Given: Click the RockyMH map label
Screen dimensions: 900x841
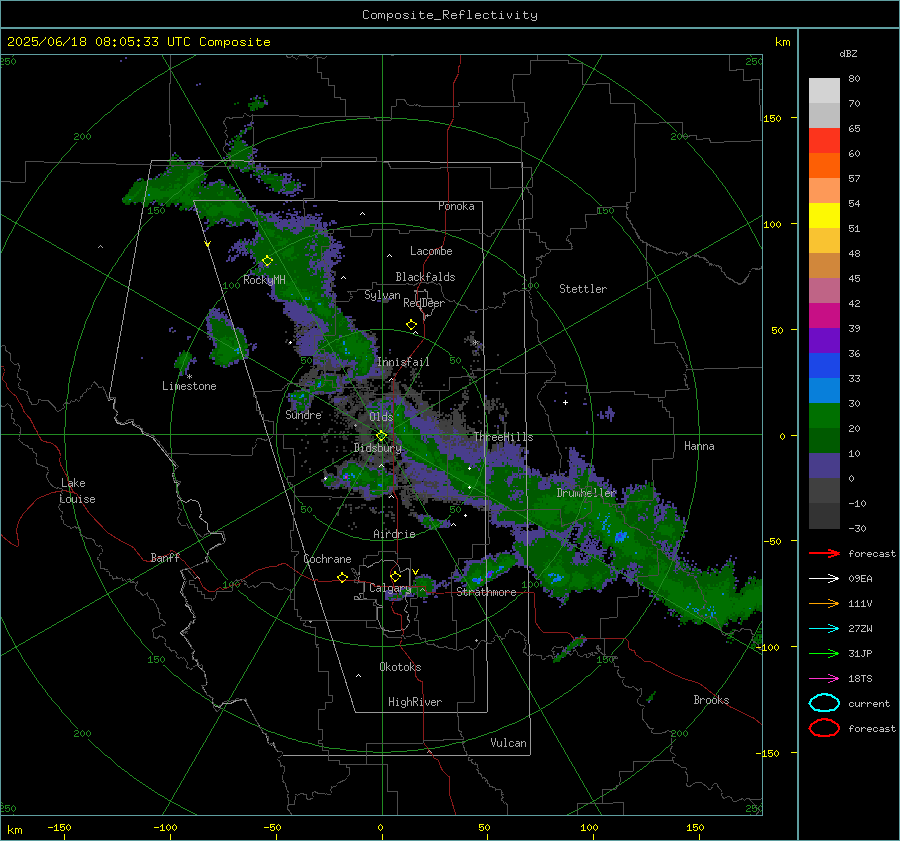Looking at the screenshot, I should point(264,280).
